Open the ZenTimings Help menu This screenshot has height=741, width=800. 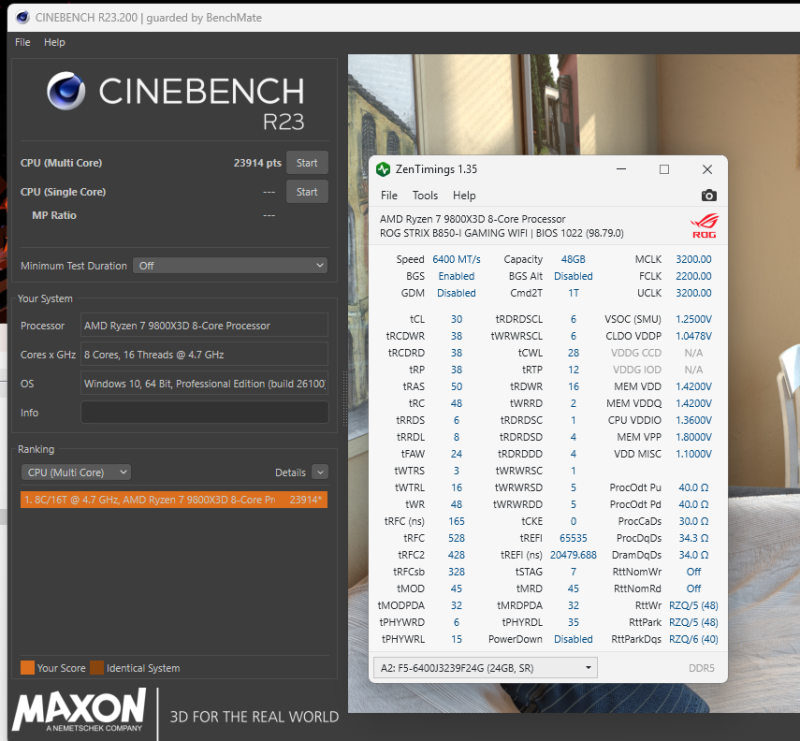(464, 195)
